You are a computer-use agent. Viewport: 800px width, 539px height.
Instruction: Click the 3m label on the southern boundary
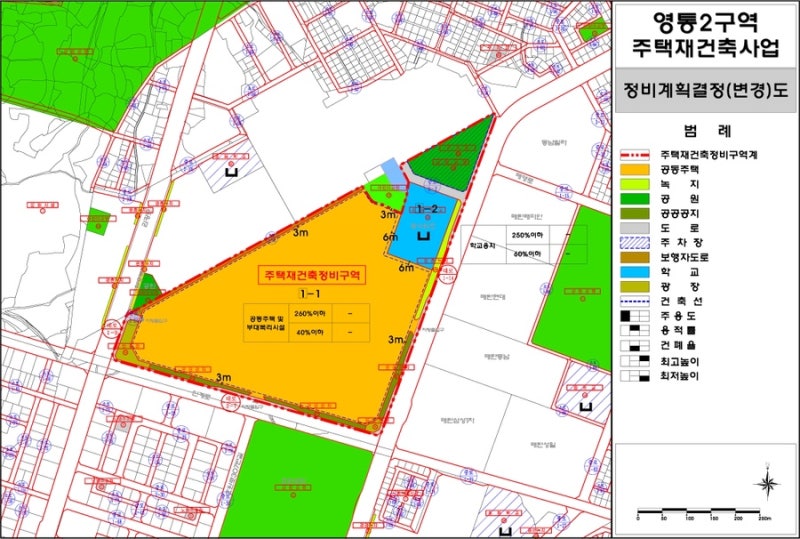(223, 377)
